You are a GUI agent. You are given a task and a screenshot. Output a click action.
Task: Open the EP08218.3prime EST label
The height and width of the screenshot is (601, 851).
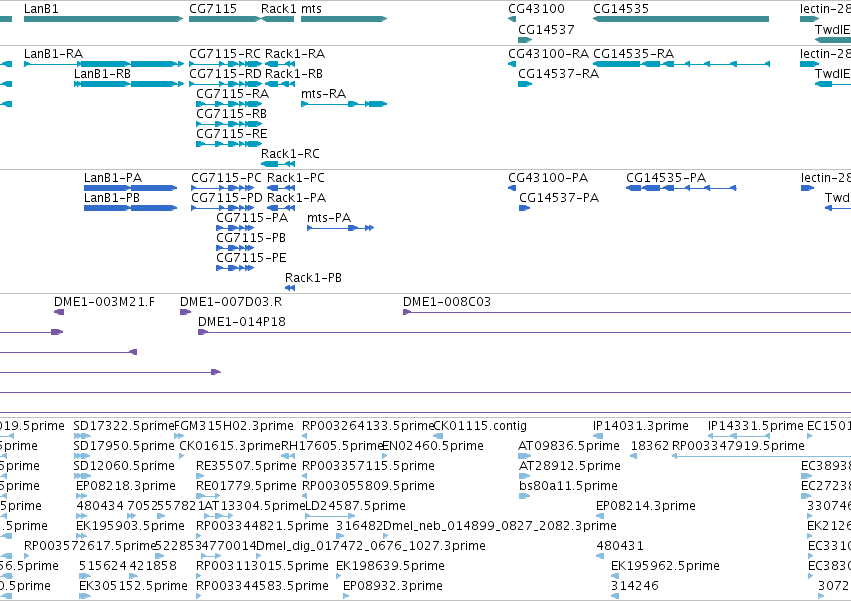tap(126, 486)
